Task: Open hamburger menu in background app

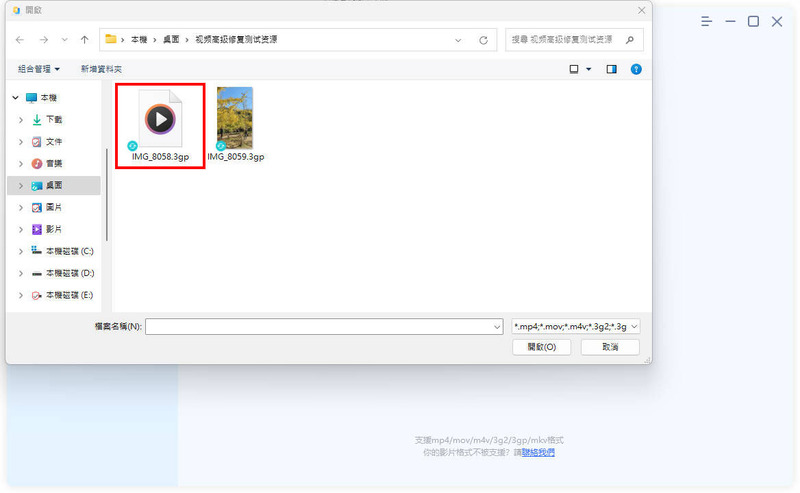Action: tap(706, 21)
